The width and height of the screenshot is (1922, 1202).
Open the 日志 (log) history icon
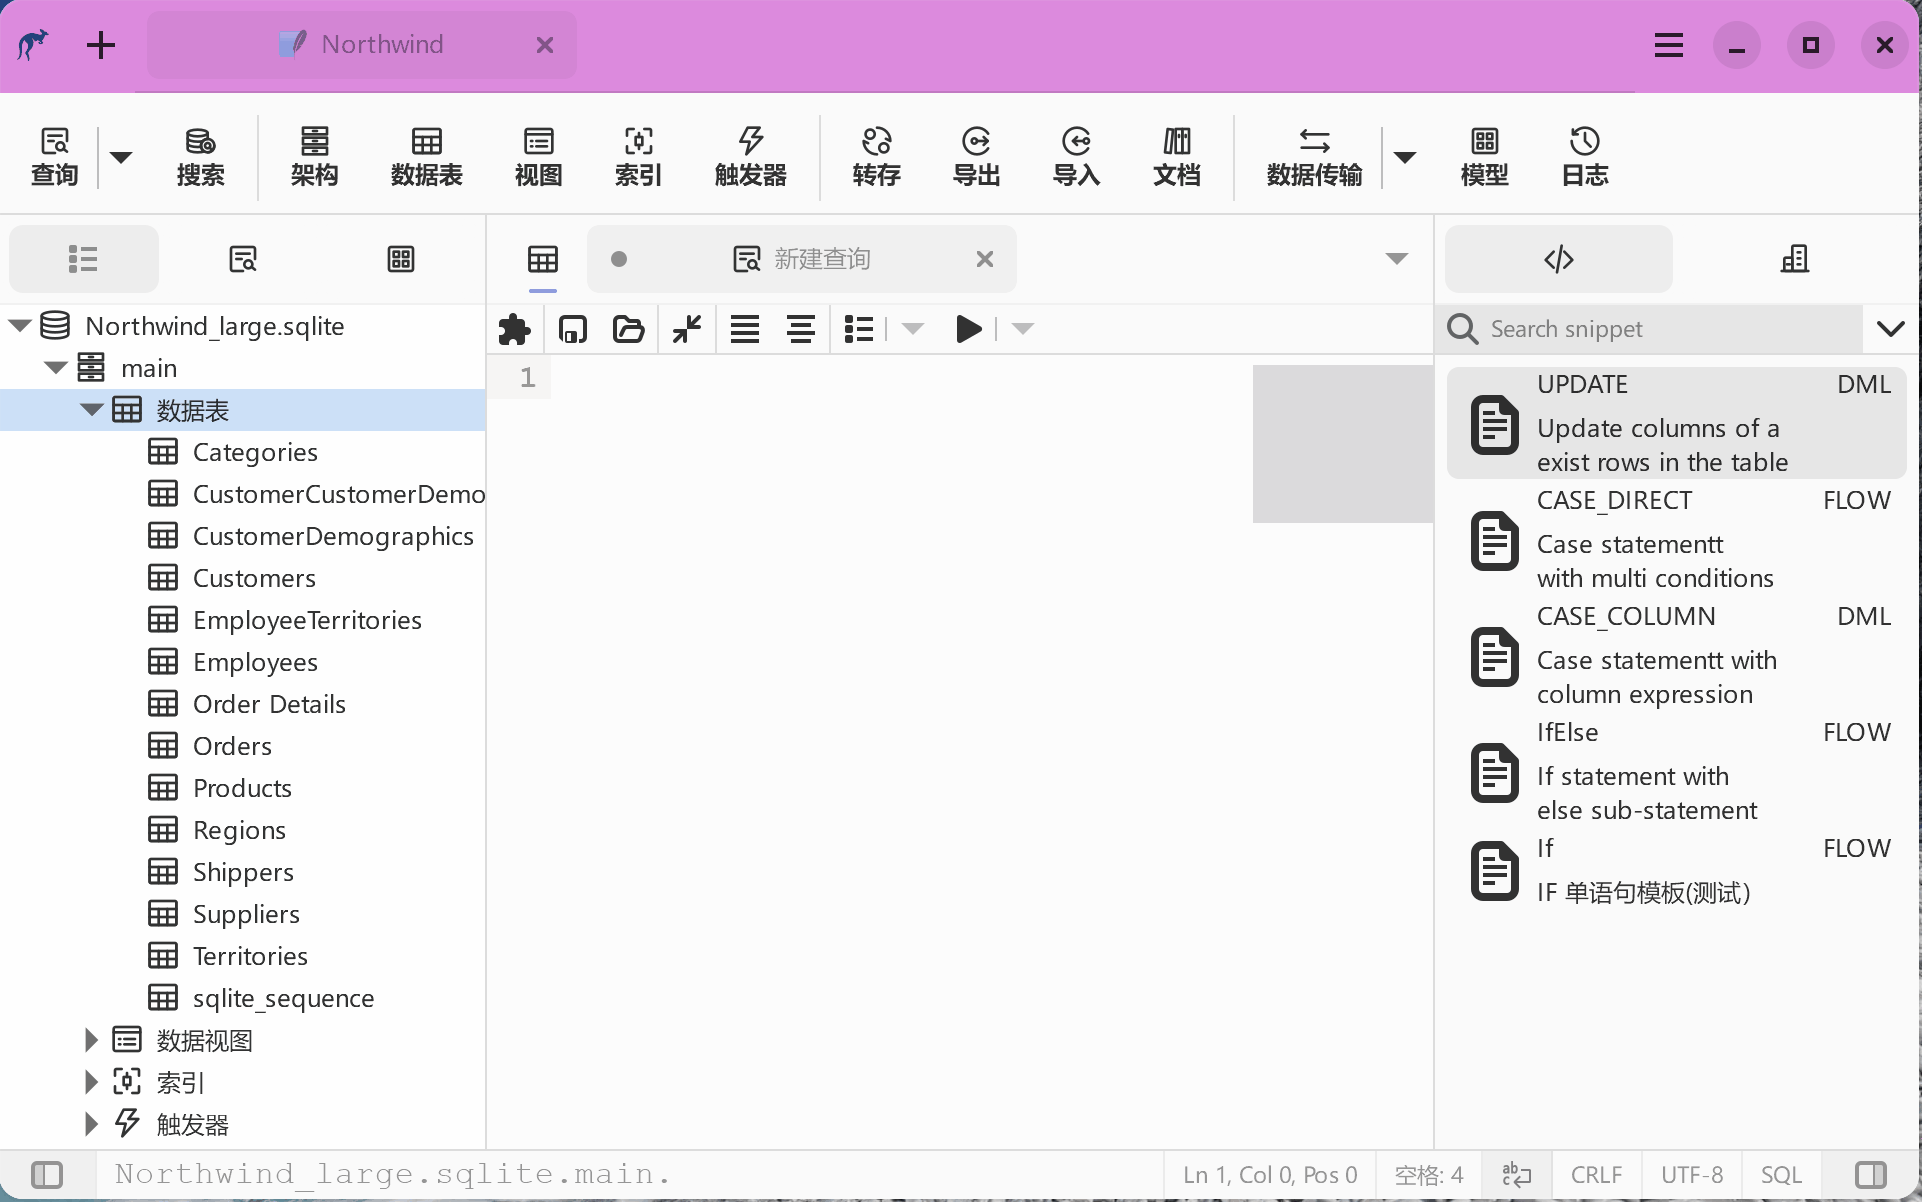pyautogui.click(x=1584, y=156)
